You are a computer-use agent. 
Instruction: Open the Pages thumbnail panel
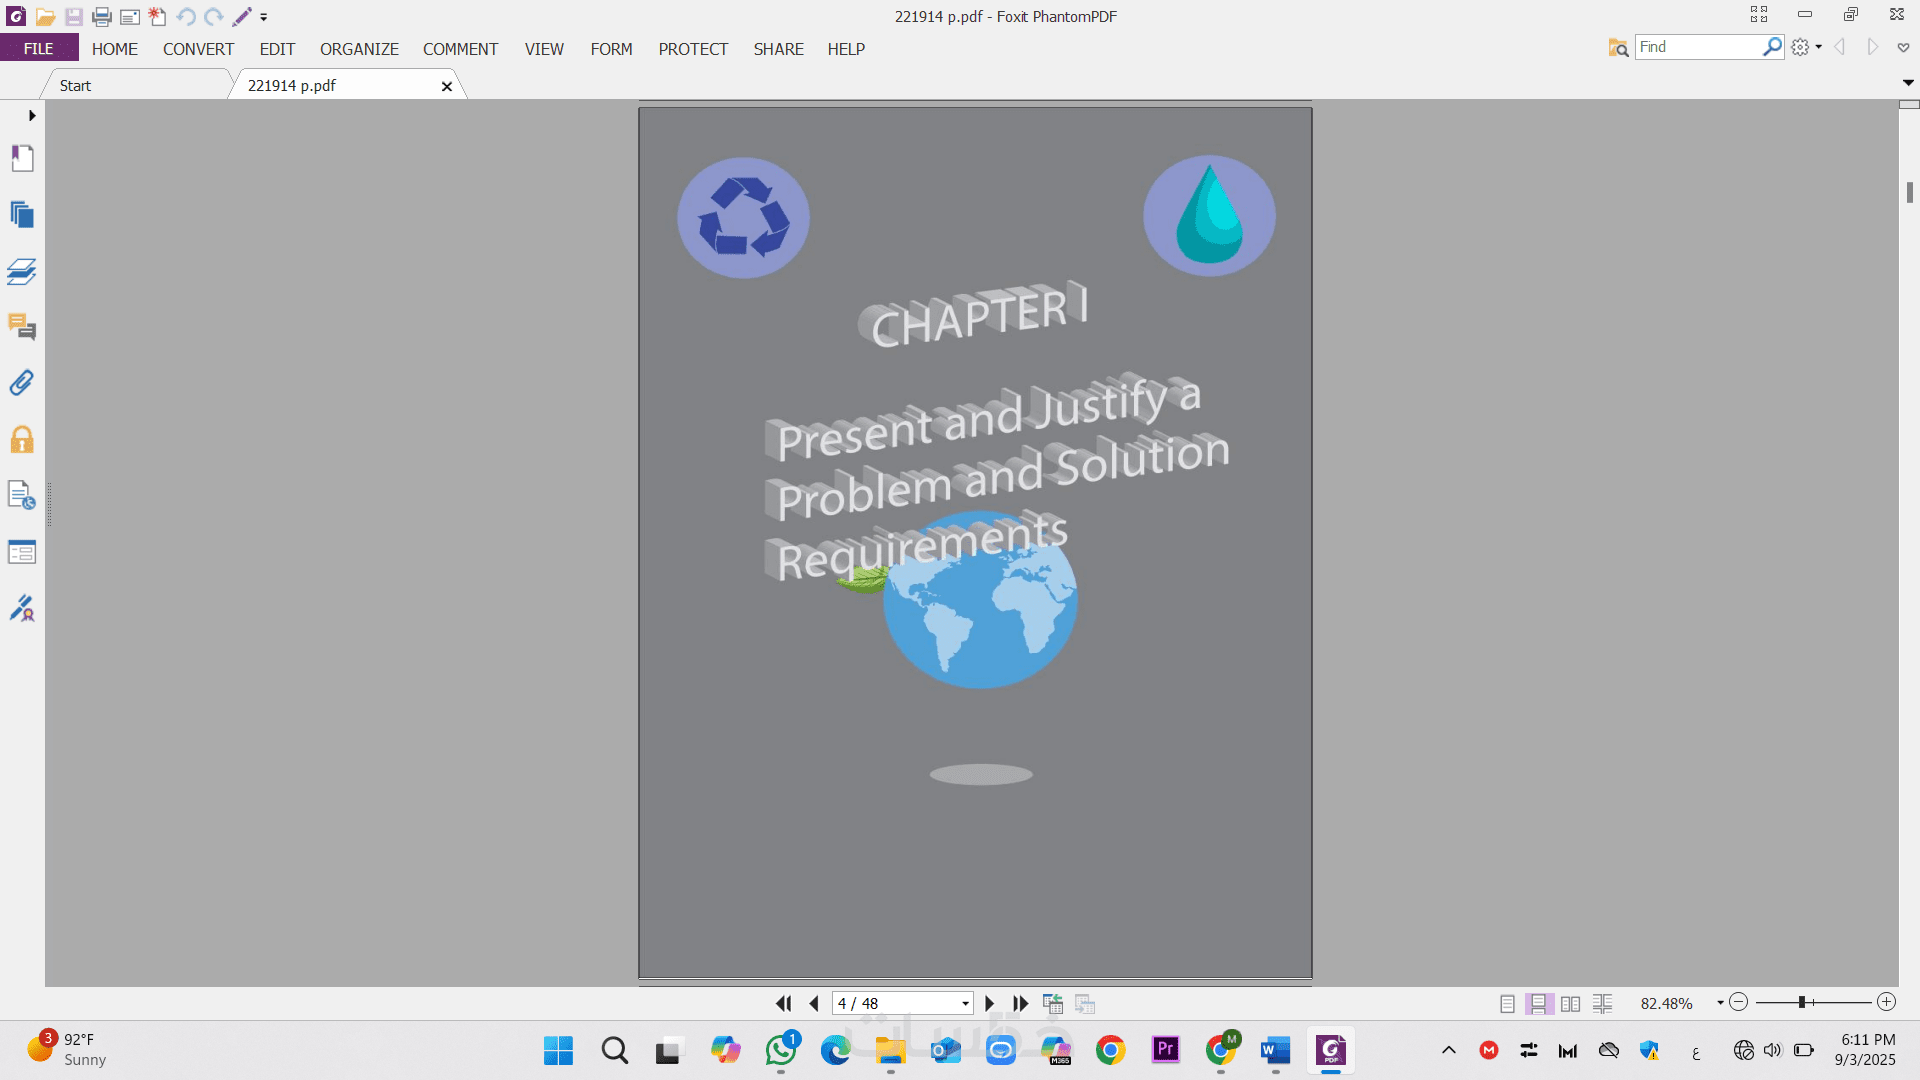tap(22, 215)
